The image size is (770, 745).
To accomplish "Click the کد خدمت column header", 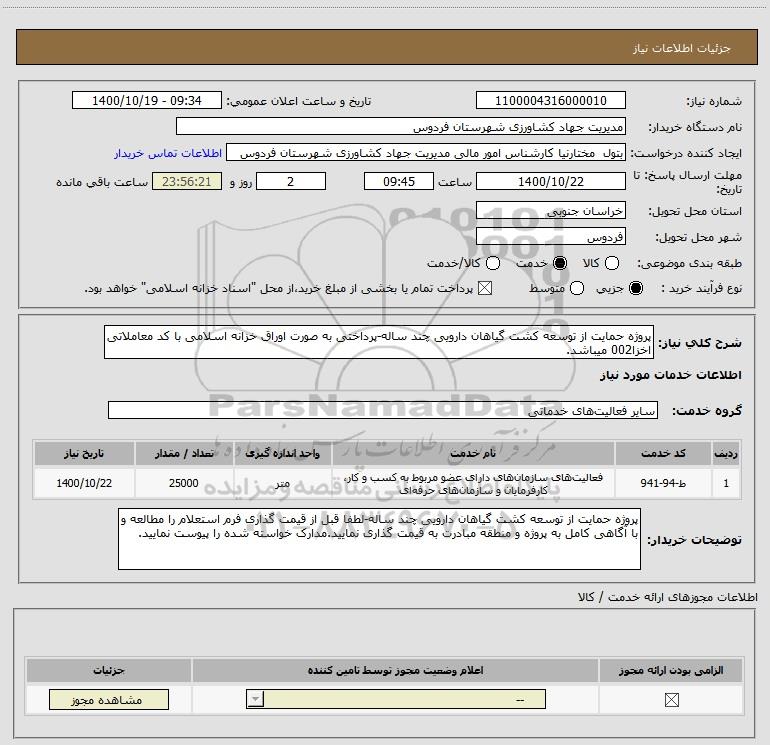I will pos(663,453).
